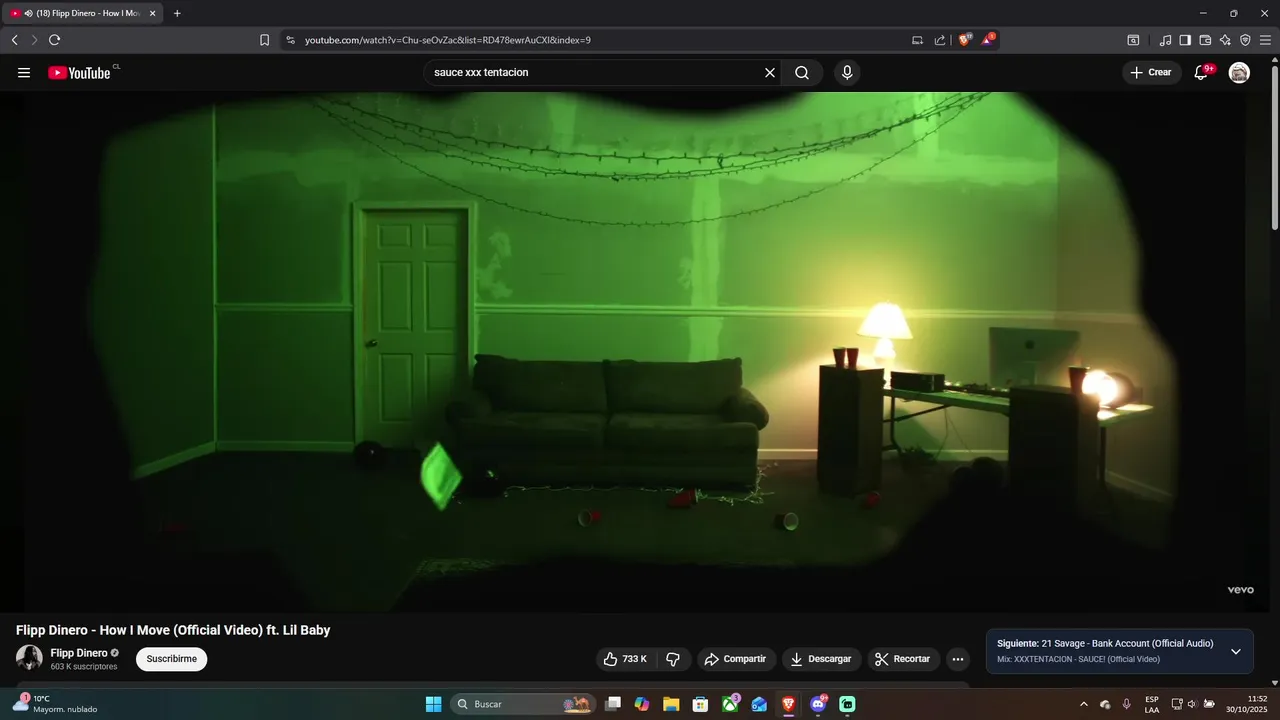The width and height of the screenshot is (1280, 720).
Task: Expand the Siguiente playlist panel
Action: pos(1236,652)
